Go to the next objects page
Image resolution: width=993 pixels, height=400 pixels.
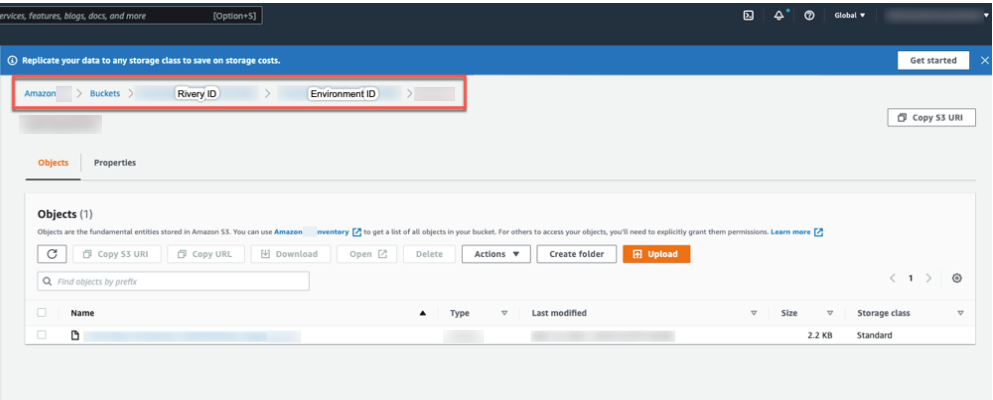(x=929, y=278)
